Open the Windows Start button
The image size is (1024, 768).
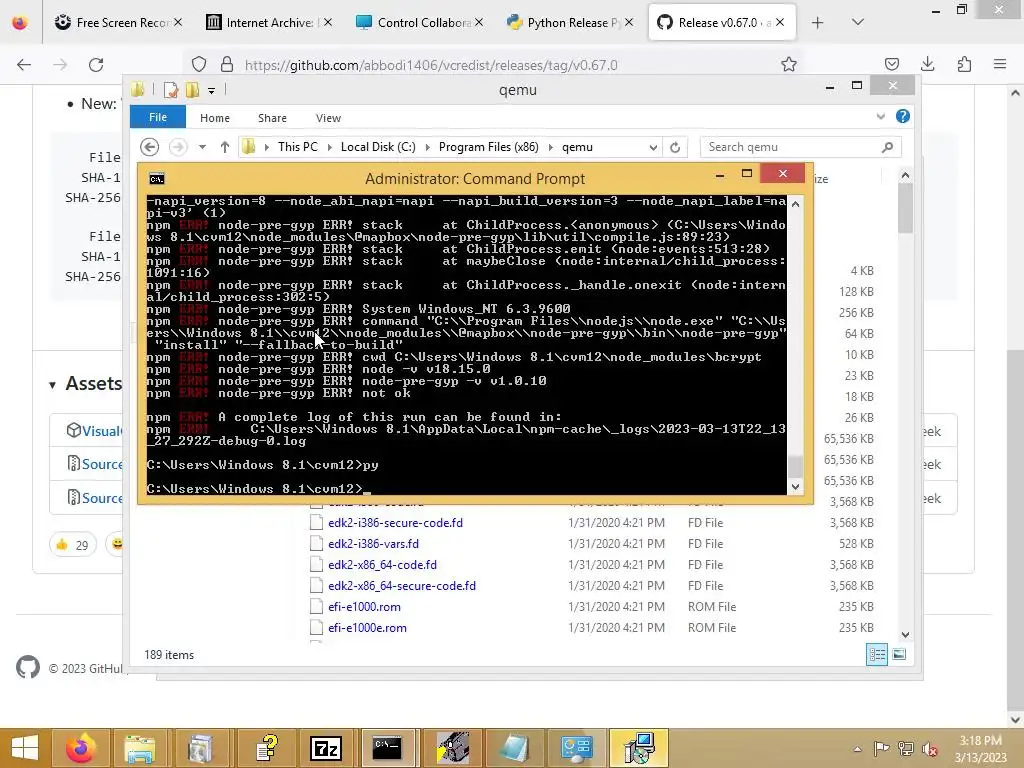coord(25,748)
